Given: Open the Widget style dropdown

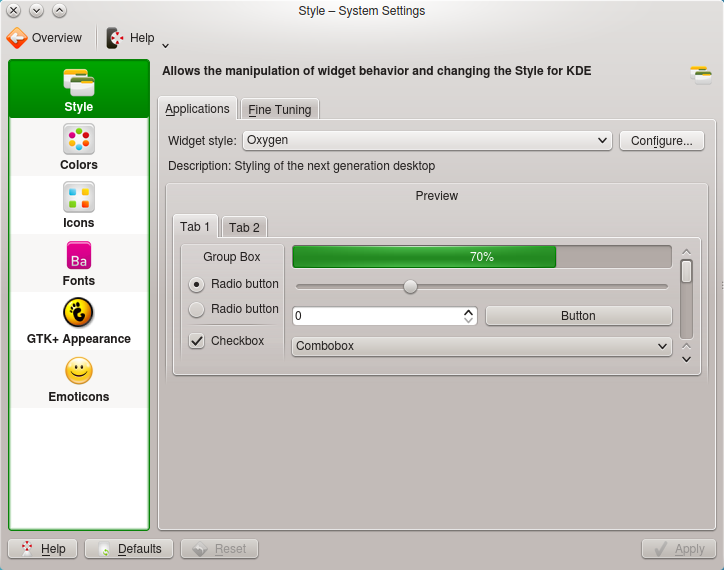Looking at the screenshot, I should [427, 140].
